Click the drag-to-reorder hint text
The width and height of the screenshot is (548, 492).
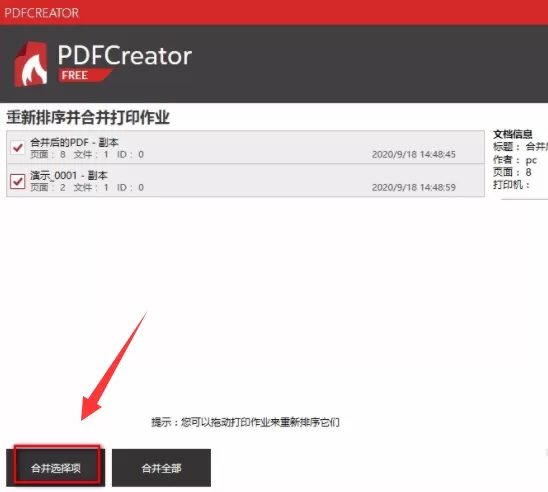point(245,422)
